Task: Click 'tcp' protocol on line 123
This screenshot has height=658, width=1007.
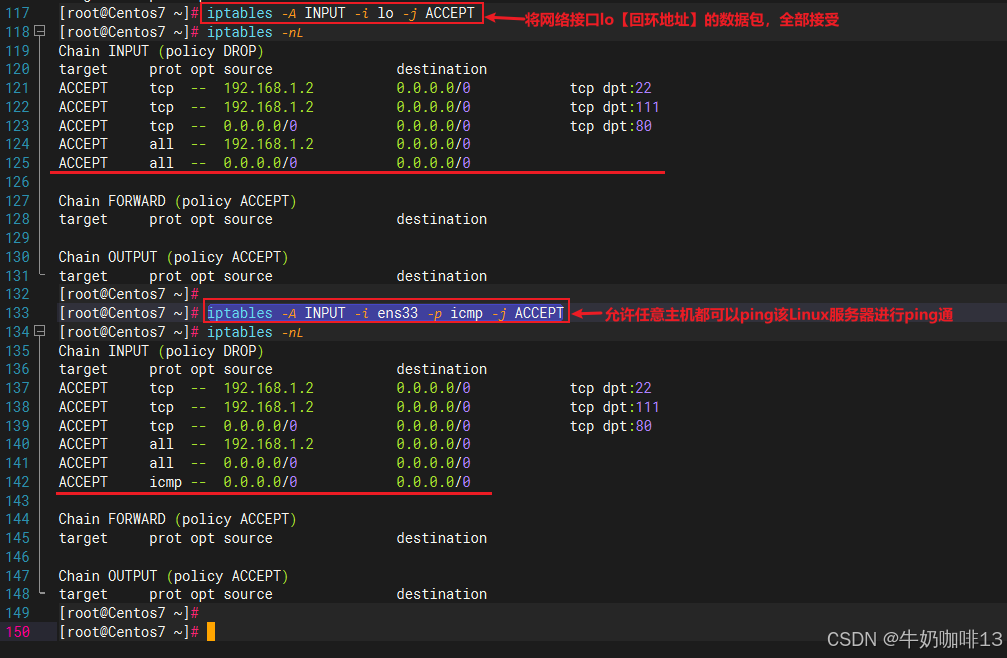Action: 161,126
